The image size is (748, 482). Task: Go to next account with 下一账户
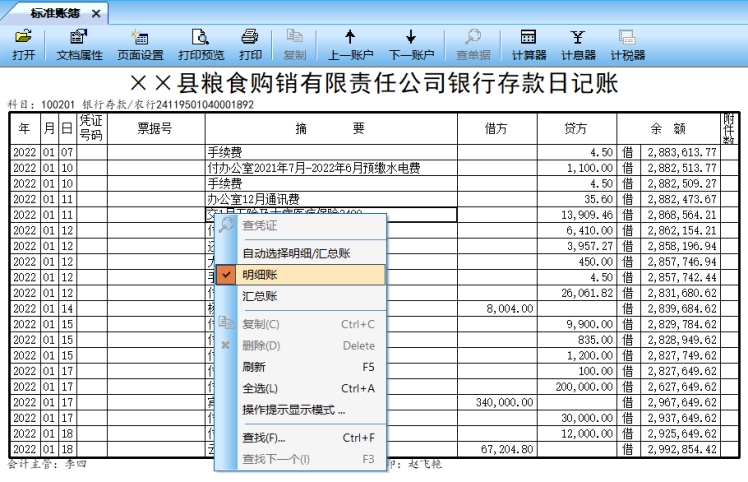[411, 45]
